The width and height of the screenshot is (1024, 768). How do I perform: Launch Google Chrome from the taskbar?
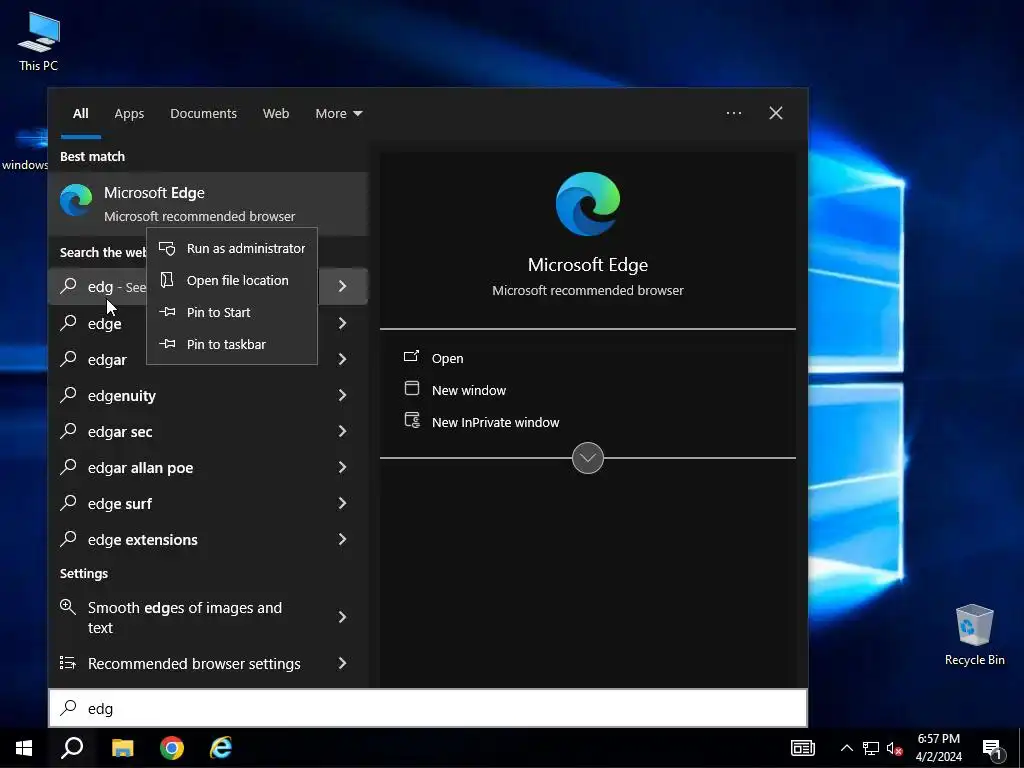172,748
